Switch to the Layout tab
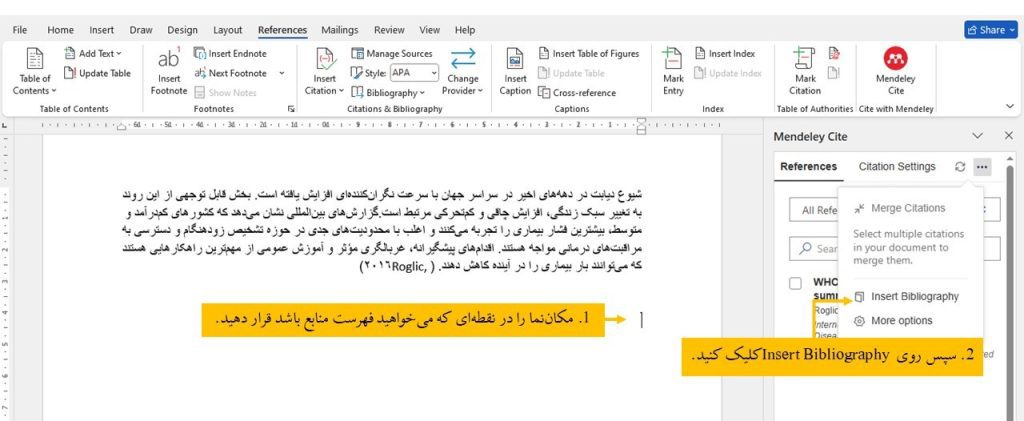1024x421 pixels. [x=227, y=30]
